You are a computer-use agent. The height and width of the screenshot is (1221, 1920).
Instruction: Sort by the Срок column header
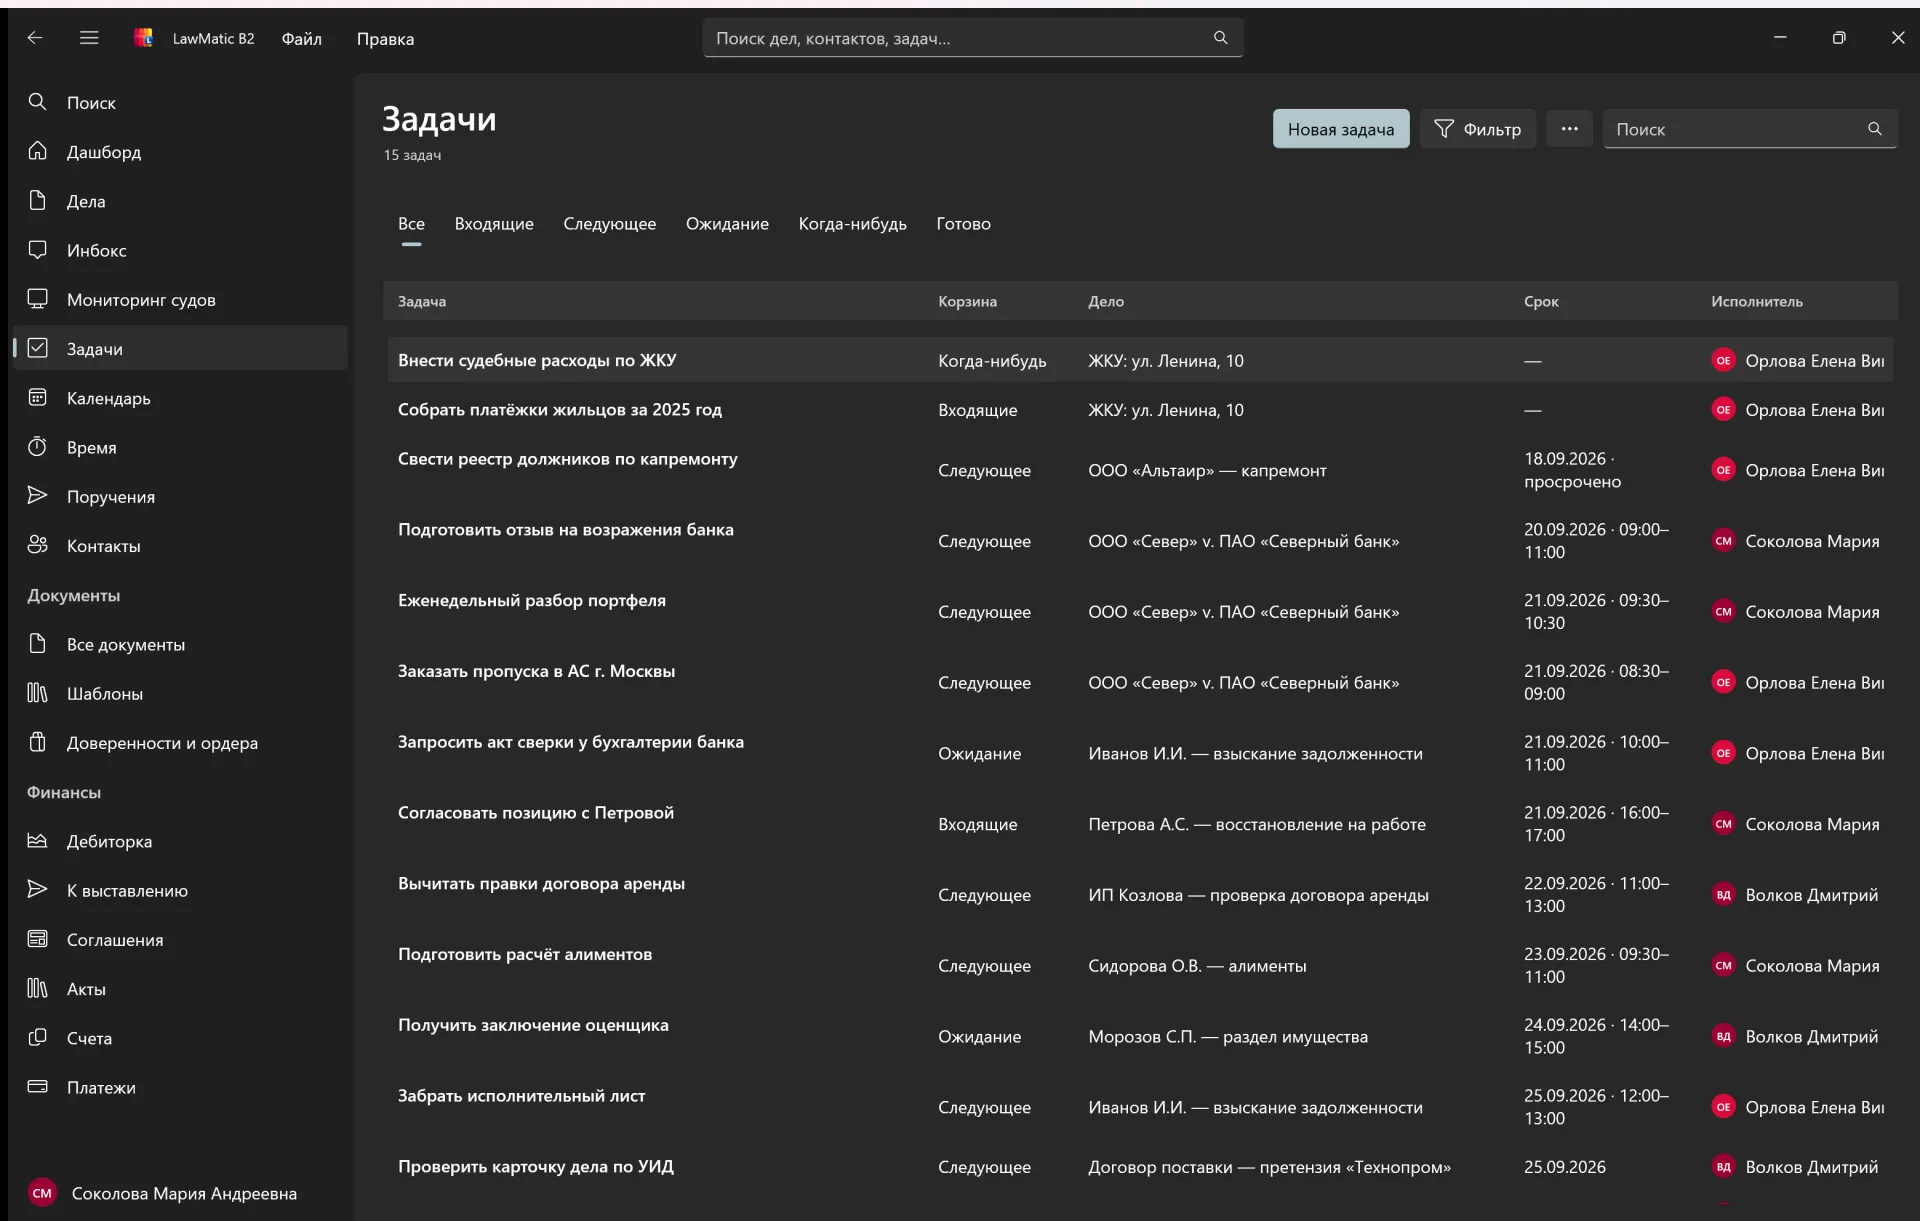[1541, 301]
